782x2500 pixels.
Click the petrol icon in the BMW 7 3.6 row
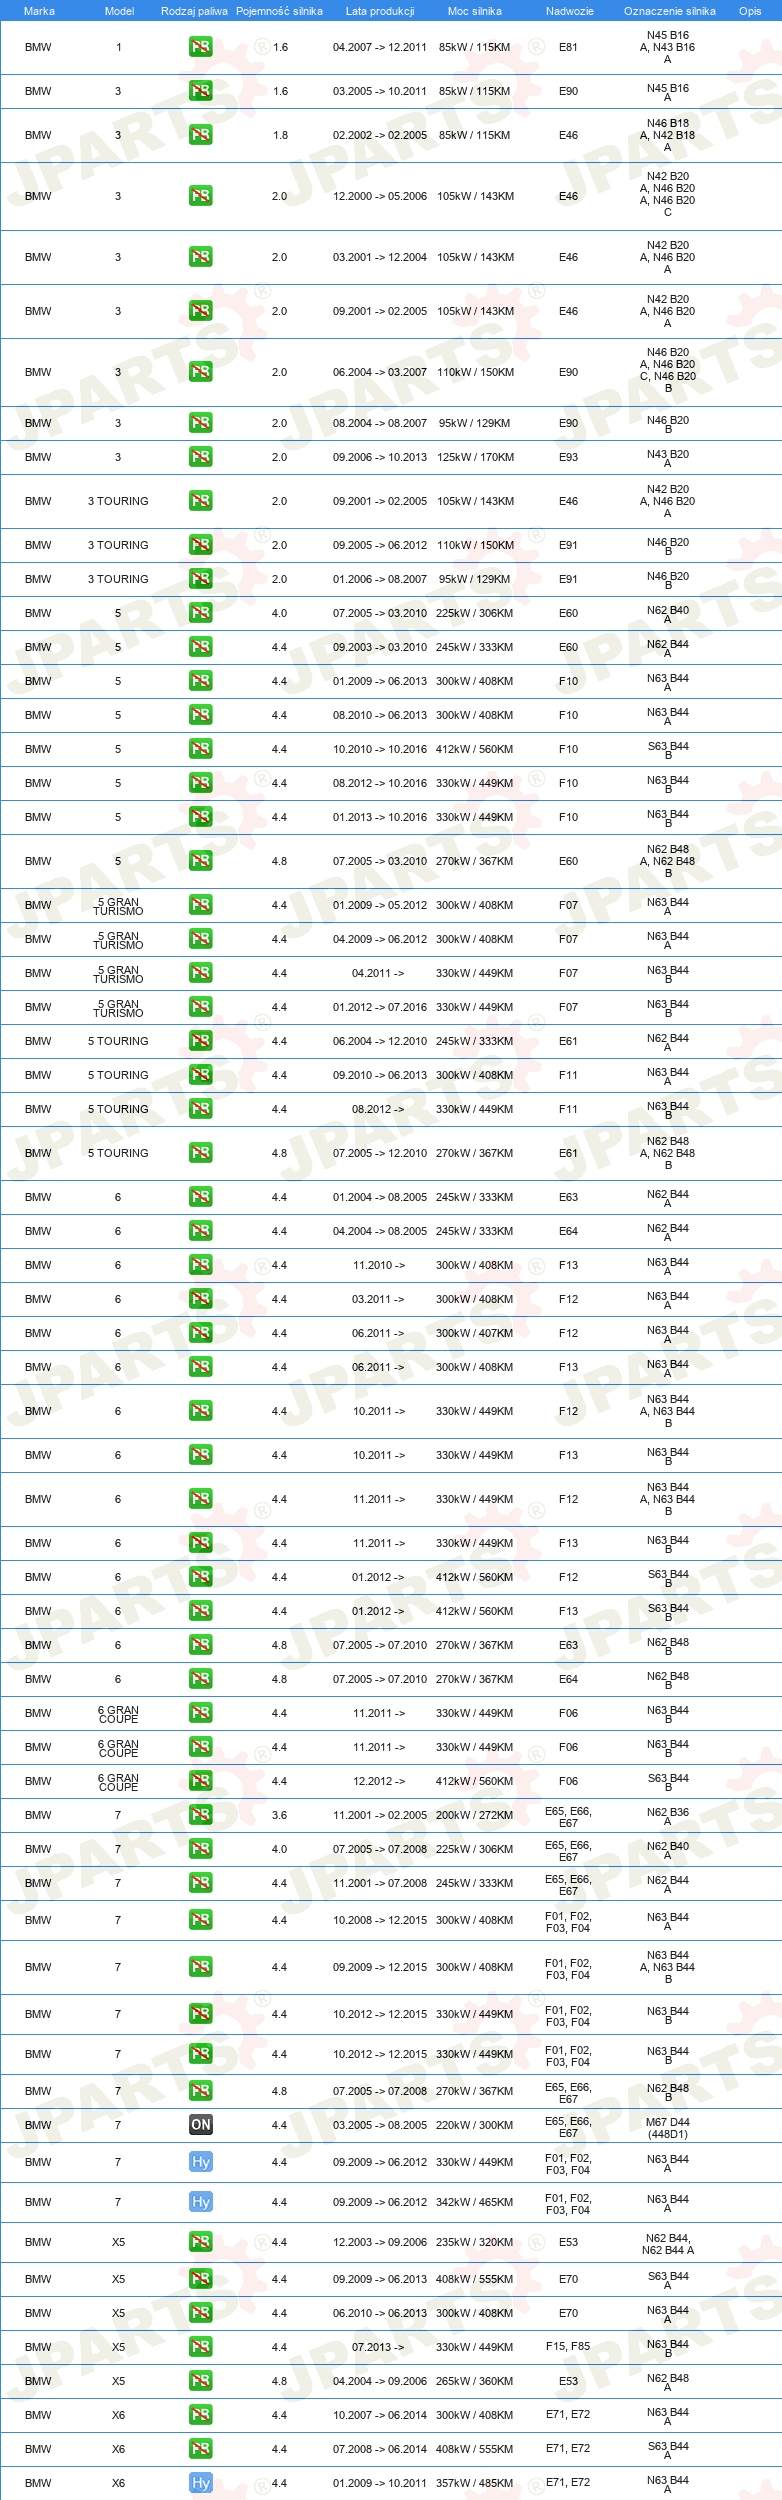(201, 1815)
